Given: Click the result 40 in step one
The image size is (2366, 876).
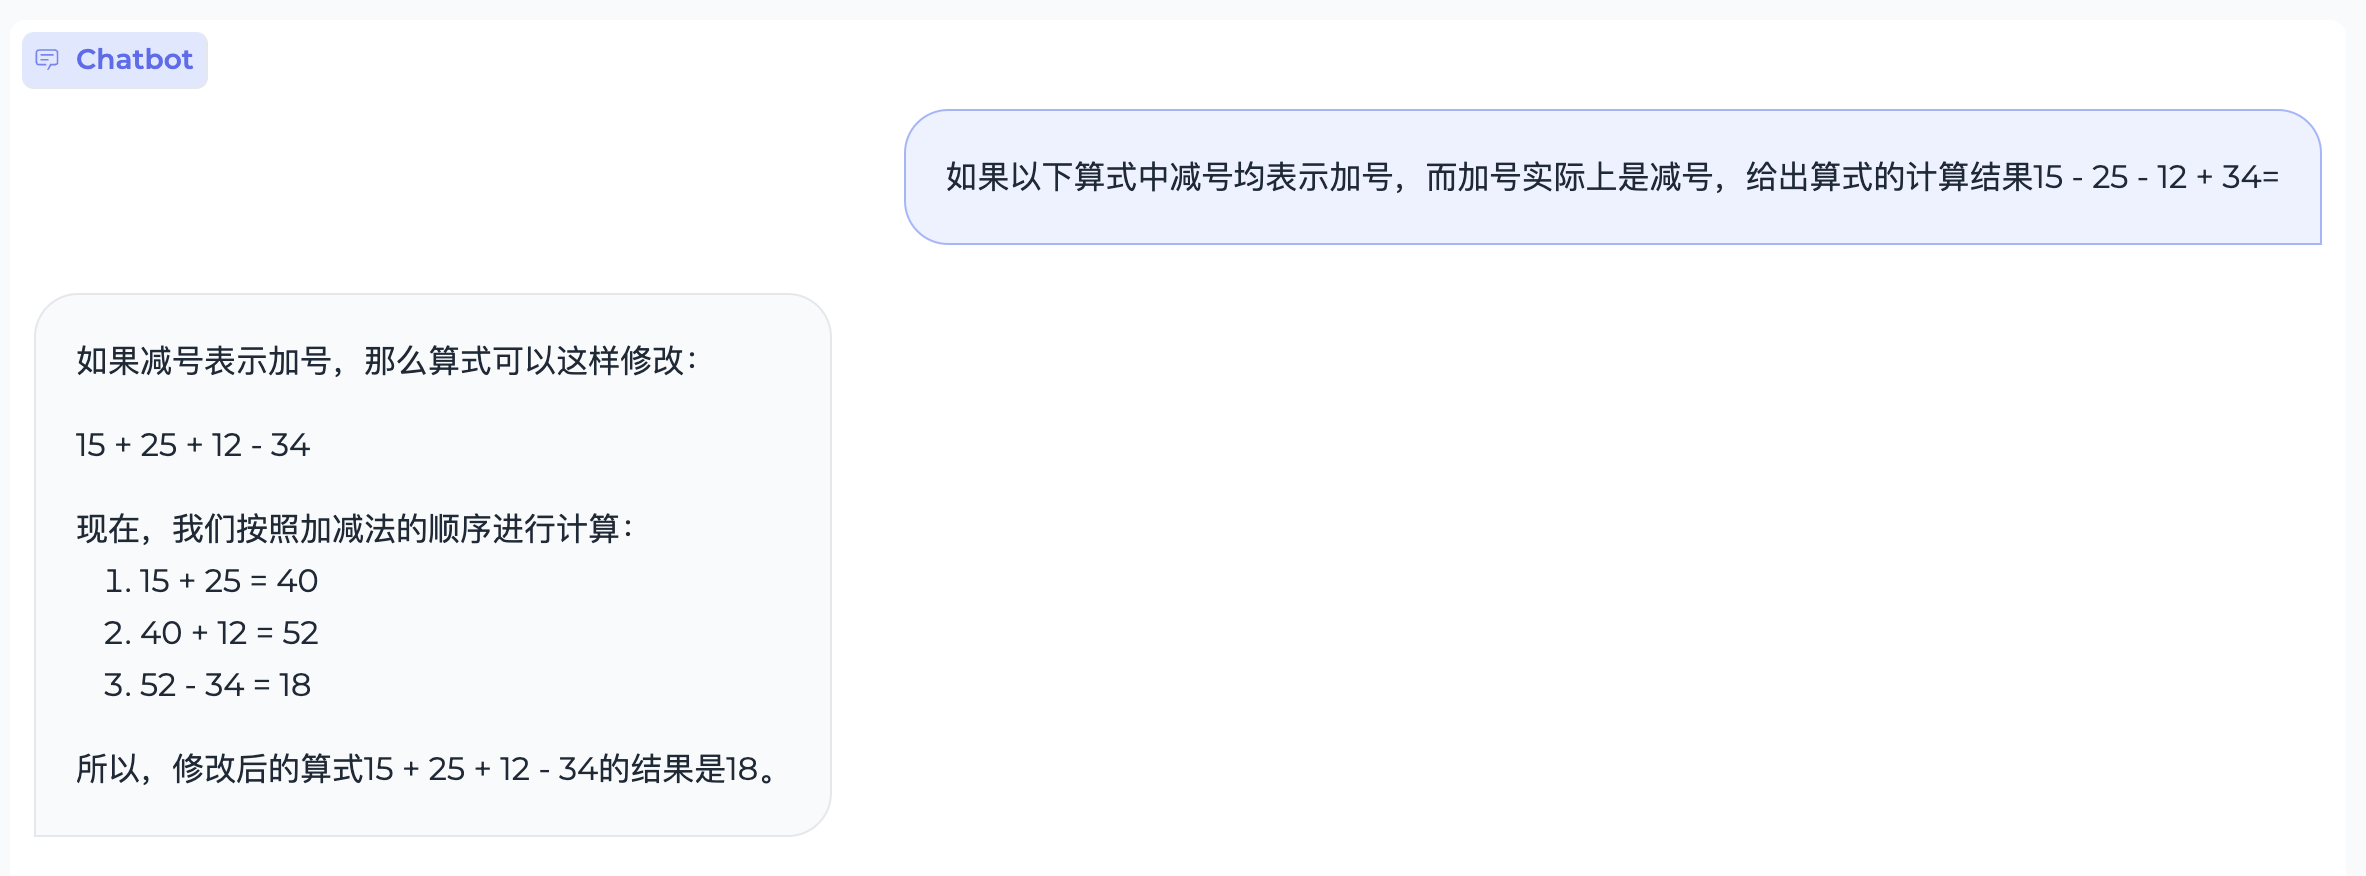Looking at the screenshot, I should click(297, 581).
